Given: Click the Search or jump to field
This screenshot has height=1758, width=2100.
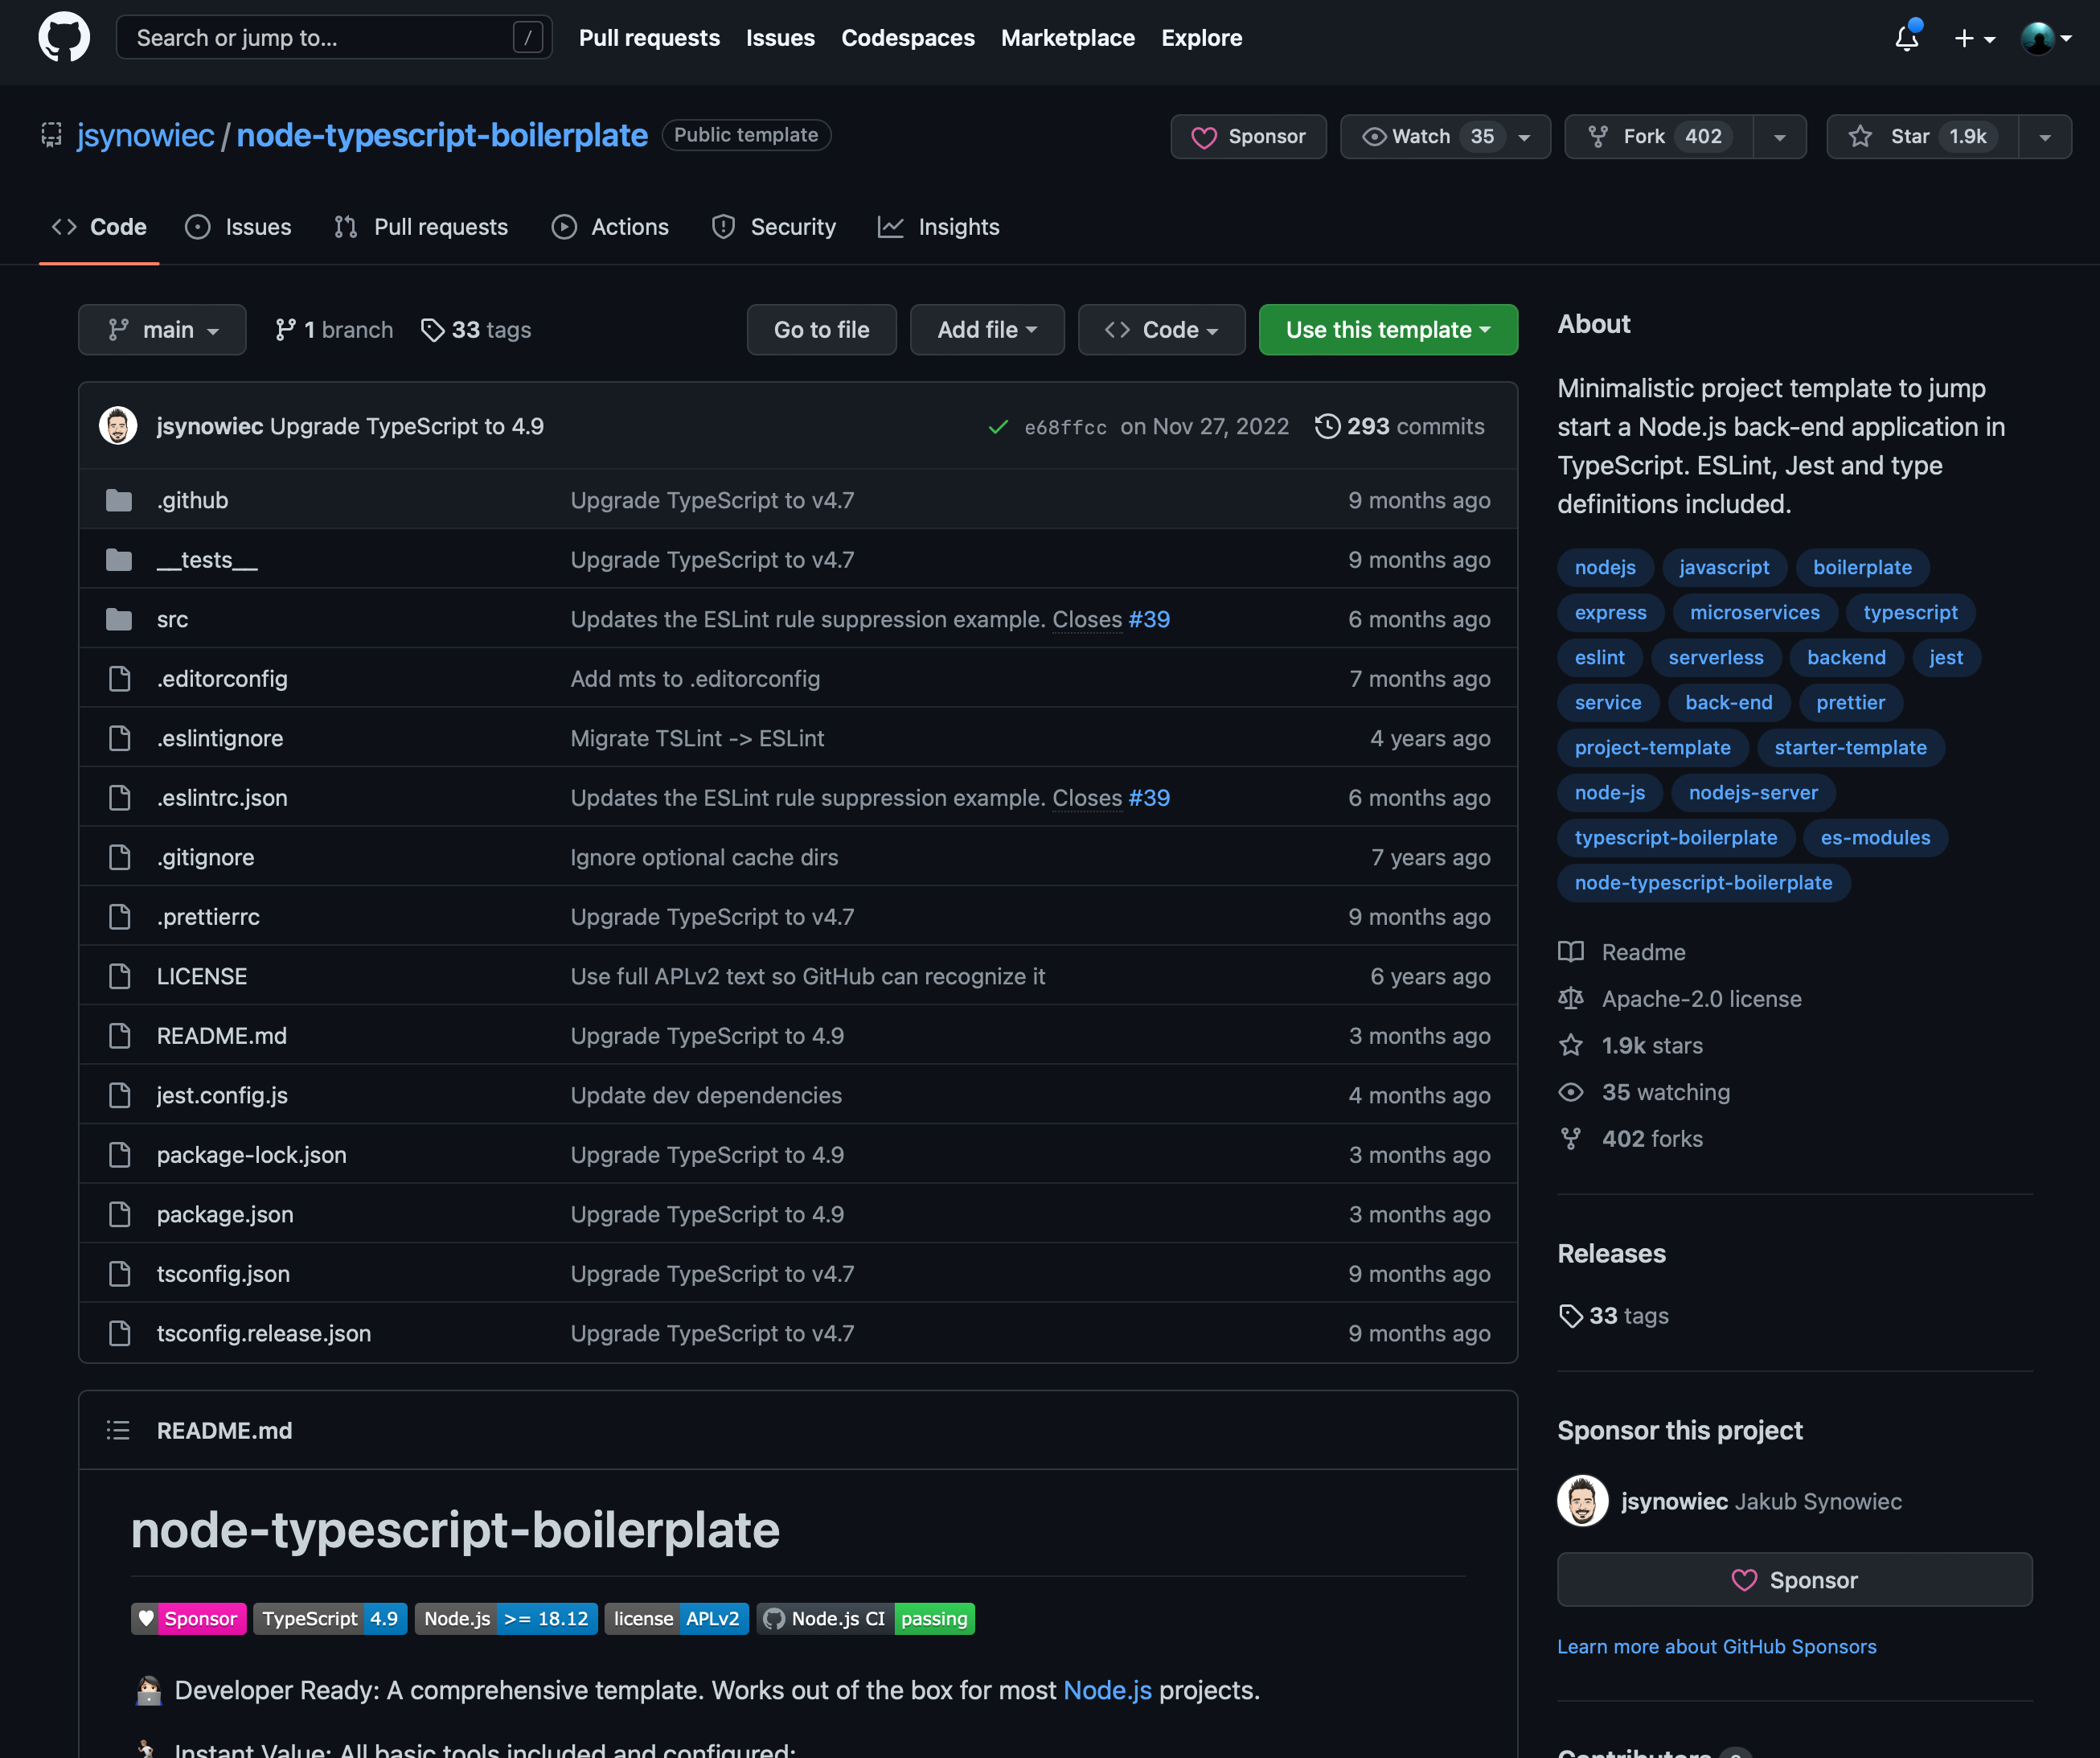Looking at the screenshot, I should pos(334,38).
